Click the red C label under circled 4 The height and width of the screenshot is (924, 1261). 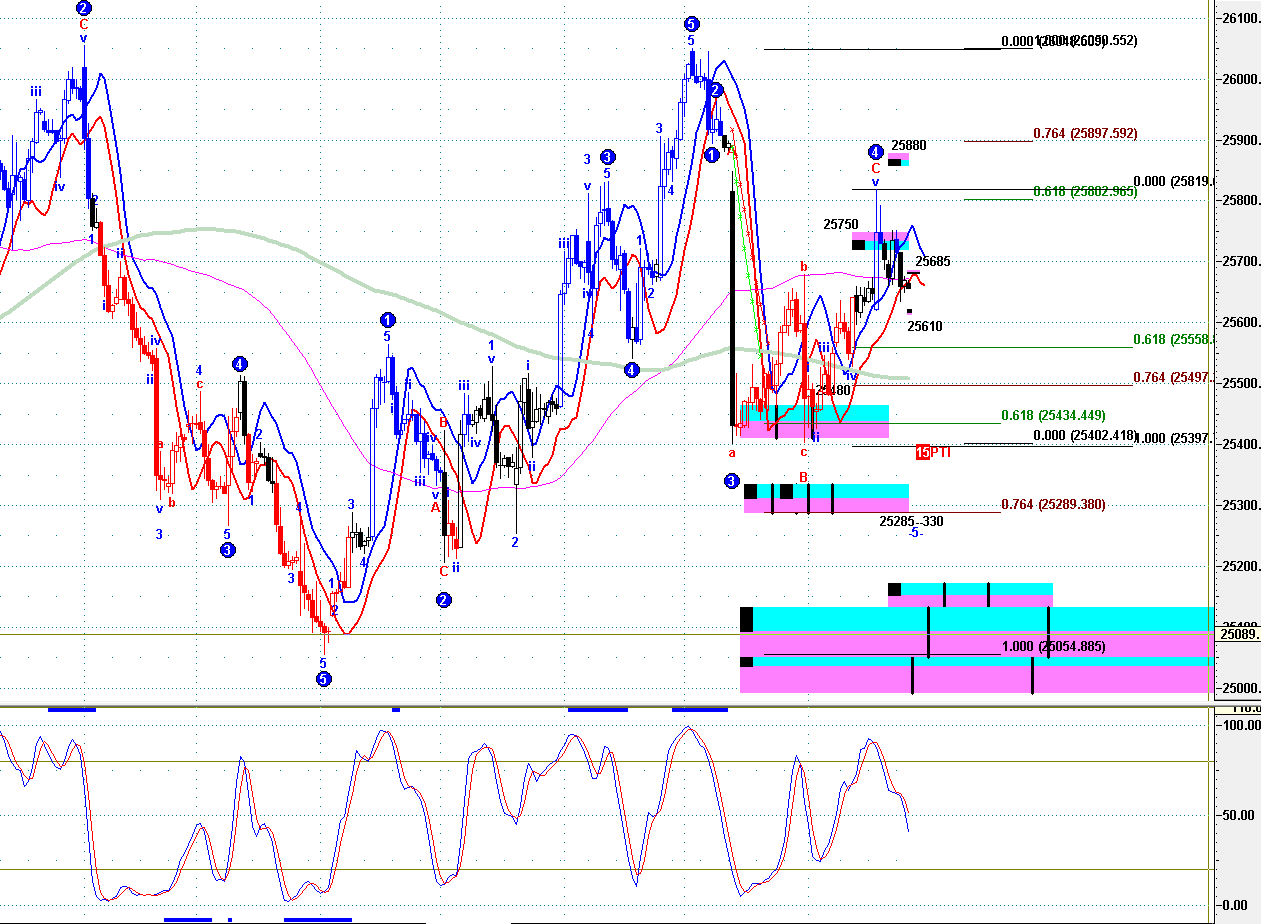[875, 168]
